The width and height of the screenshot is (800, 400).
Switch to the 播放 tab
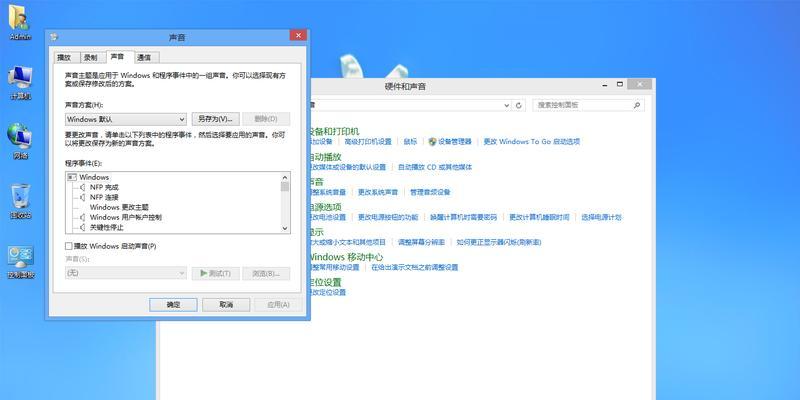pyautogui.click(x=67, y=58)
